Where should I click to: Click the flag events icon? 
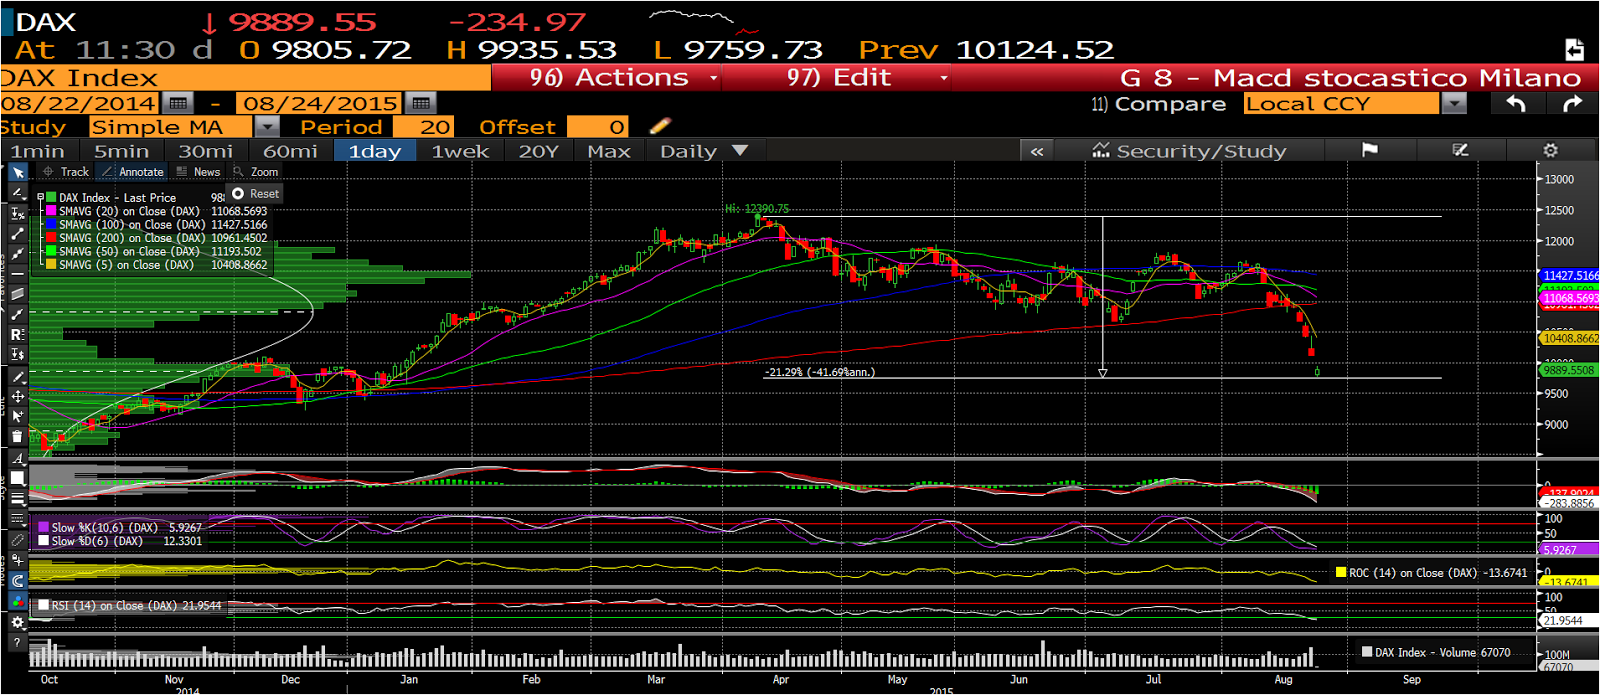click(x=1370, y=150)
